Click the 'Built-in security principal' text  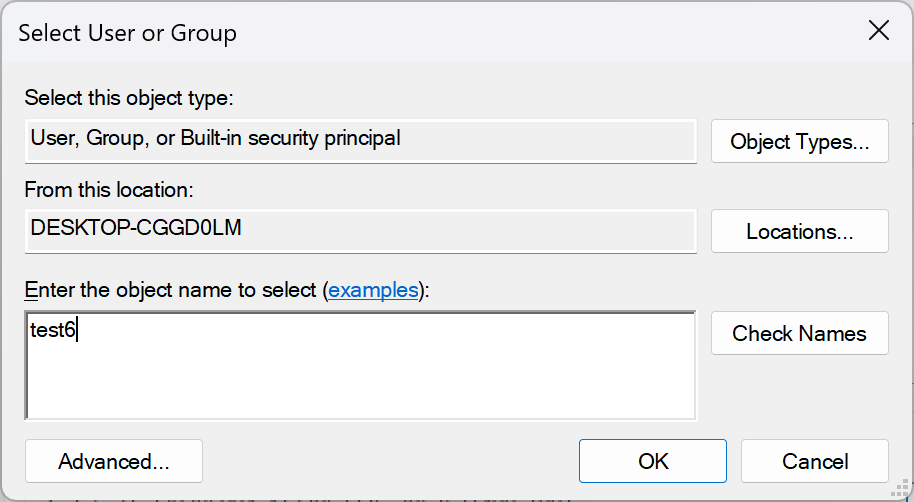coord(290,138)
